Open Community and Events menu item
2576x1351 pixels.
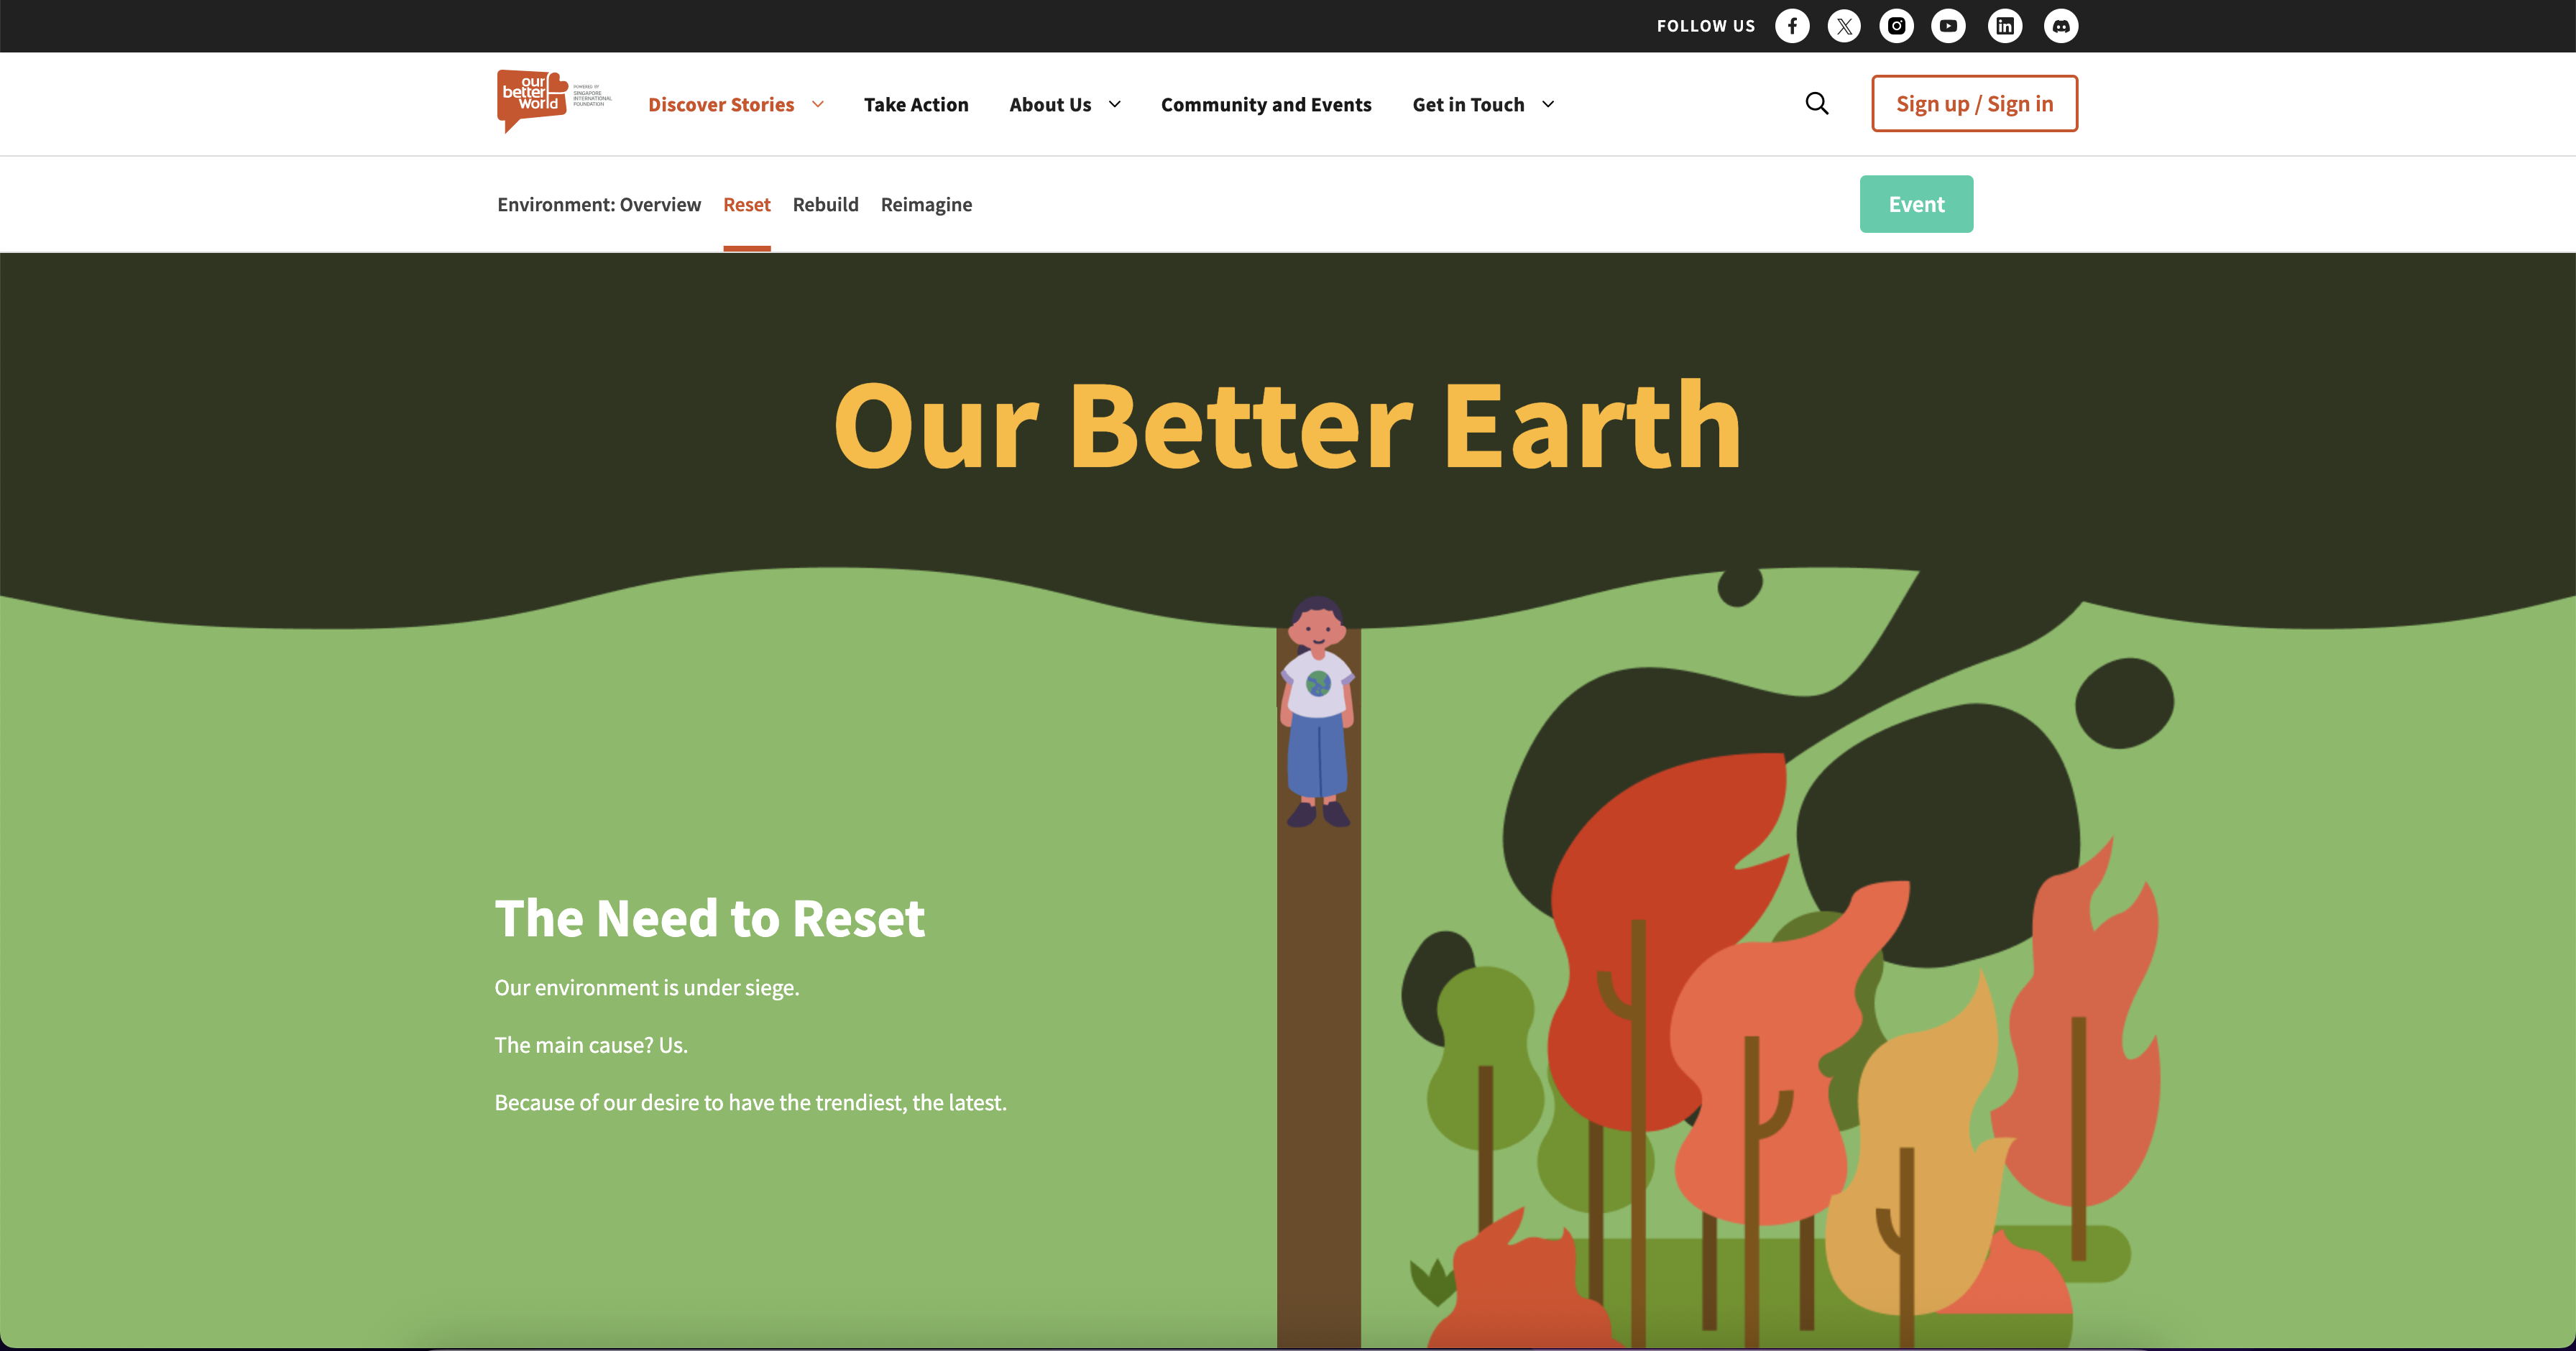(x=1266, y=105)
